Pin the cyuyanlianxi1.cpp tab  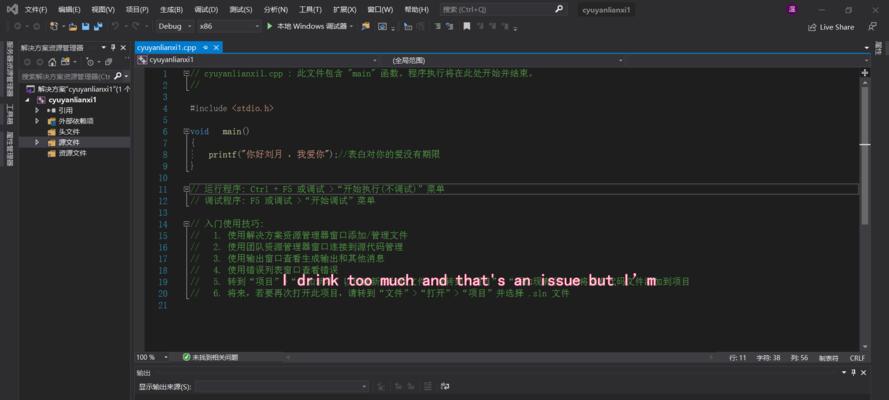(x=206, y=48)
